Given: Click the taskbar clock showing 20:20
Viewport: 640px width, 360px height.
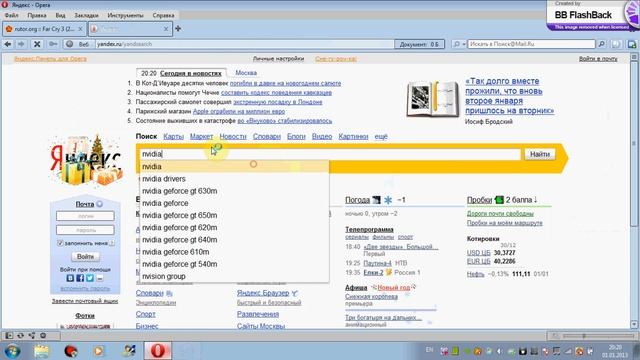Looking at the screenshot, I should click(614, 351).
